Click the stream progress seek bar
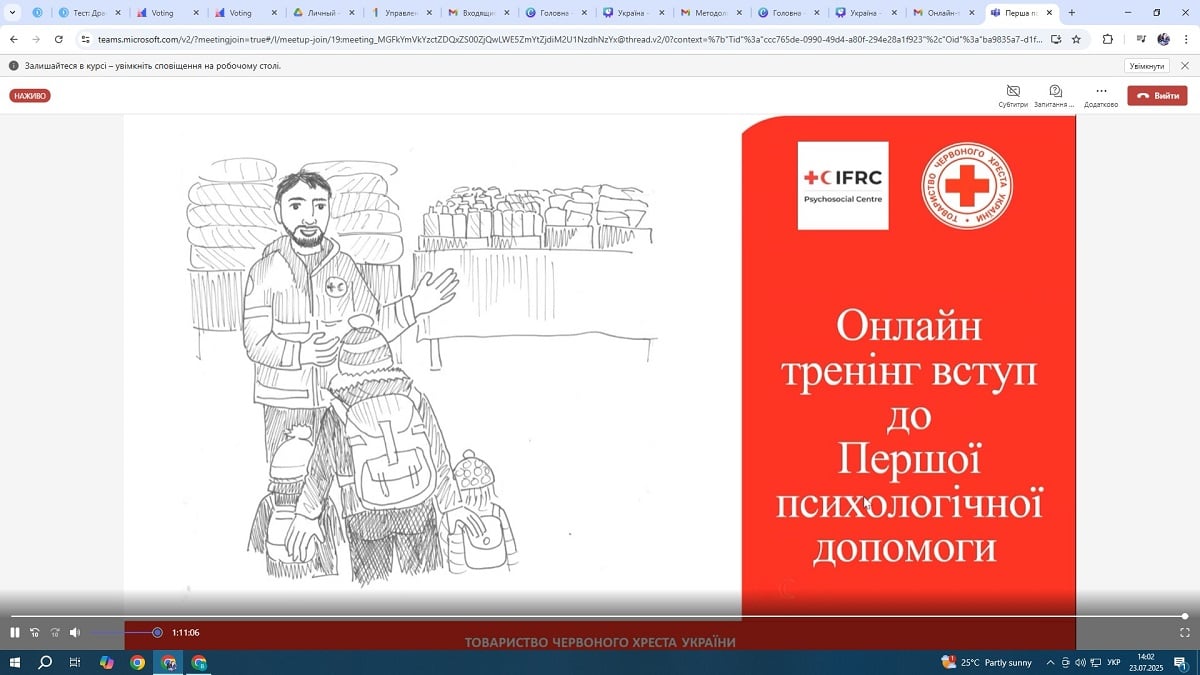This screenshot has width=1200, height=675. click(x=598, y=616)
